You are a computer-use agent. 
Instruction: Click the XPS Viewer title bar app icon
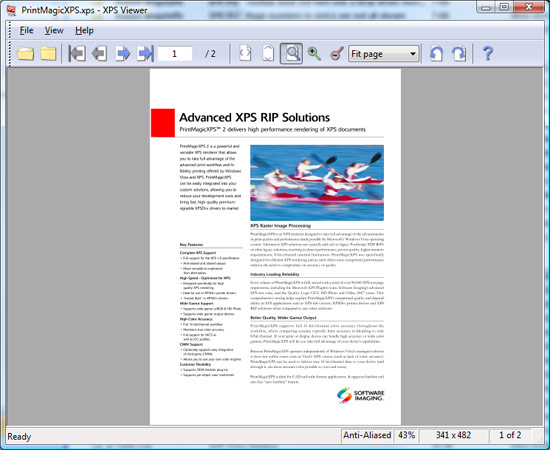click(x=12, y=10)
